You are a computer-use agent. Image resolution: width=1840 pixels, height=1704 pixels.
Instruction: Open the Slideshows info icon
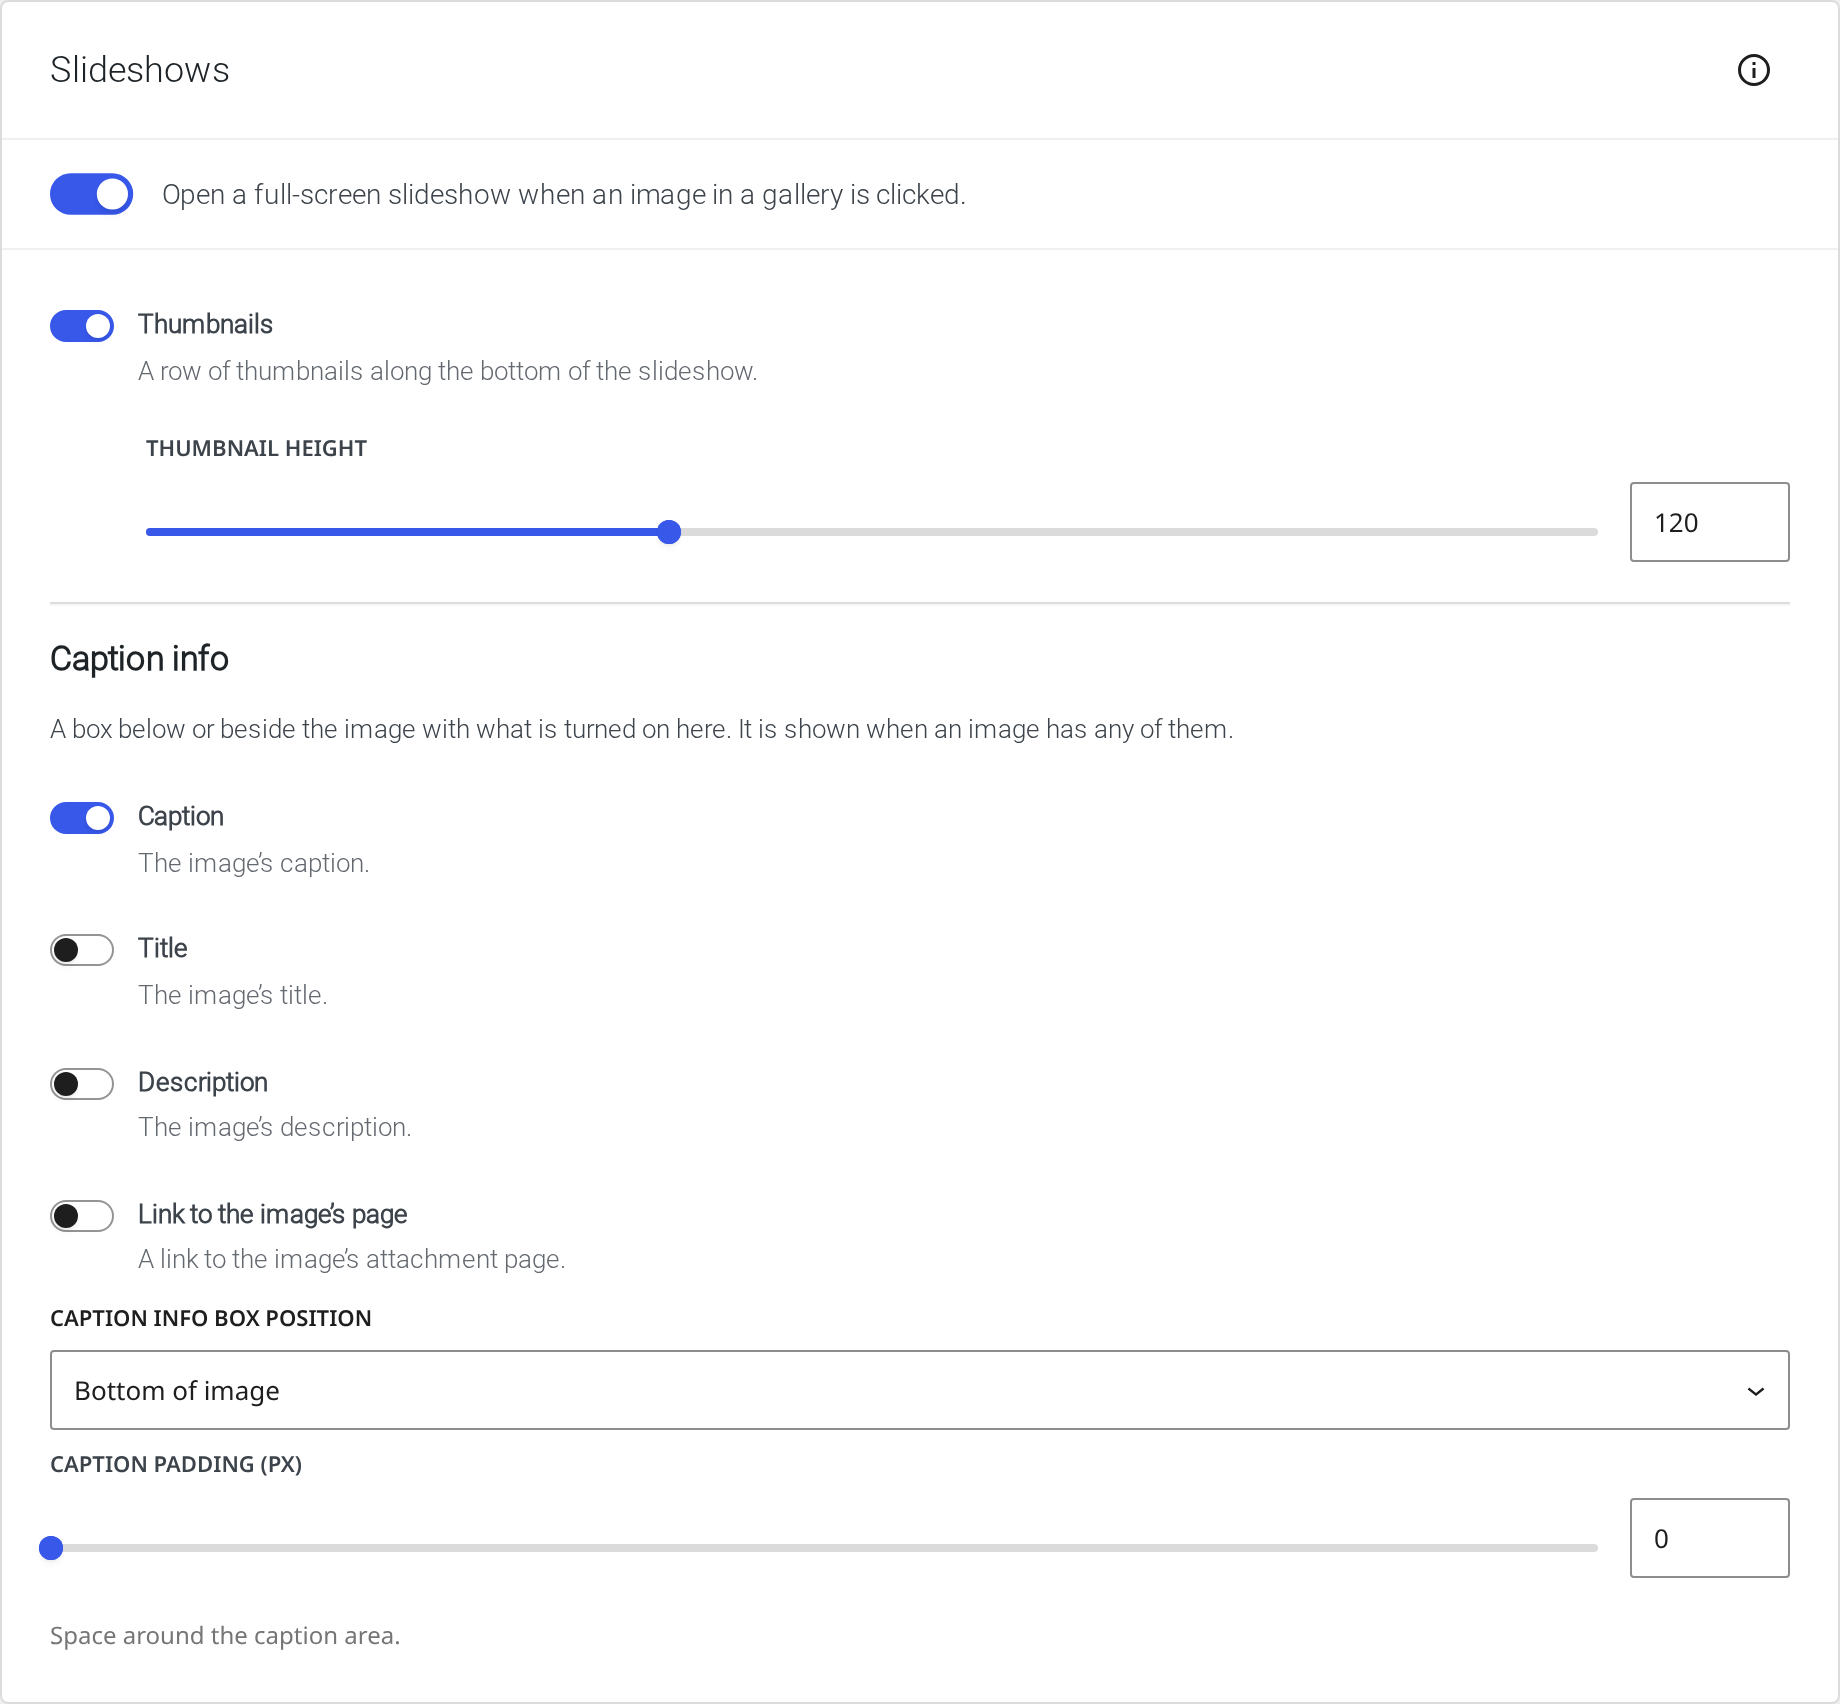coord(1753,70)
